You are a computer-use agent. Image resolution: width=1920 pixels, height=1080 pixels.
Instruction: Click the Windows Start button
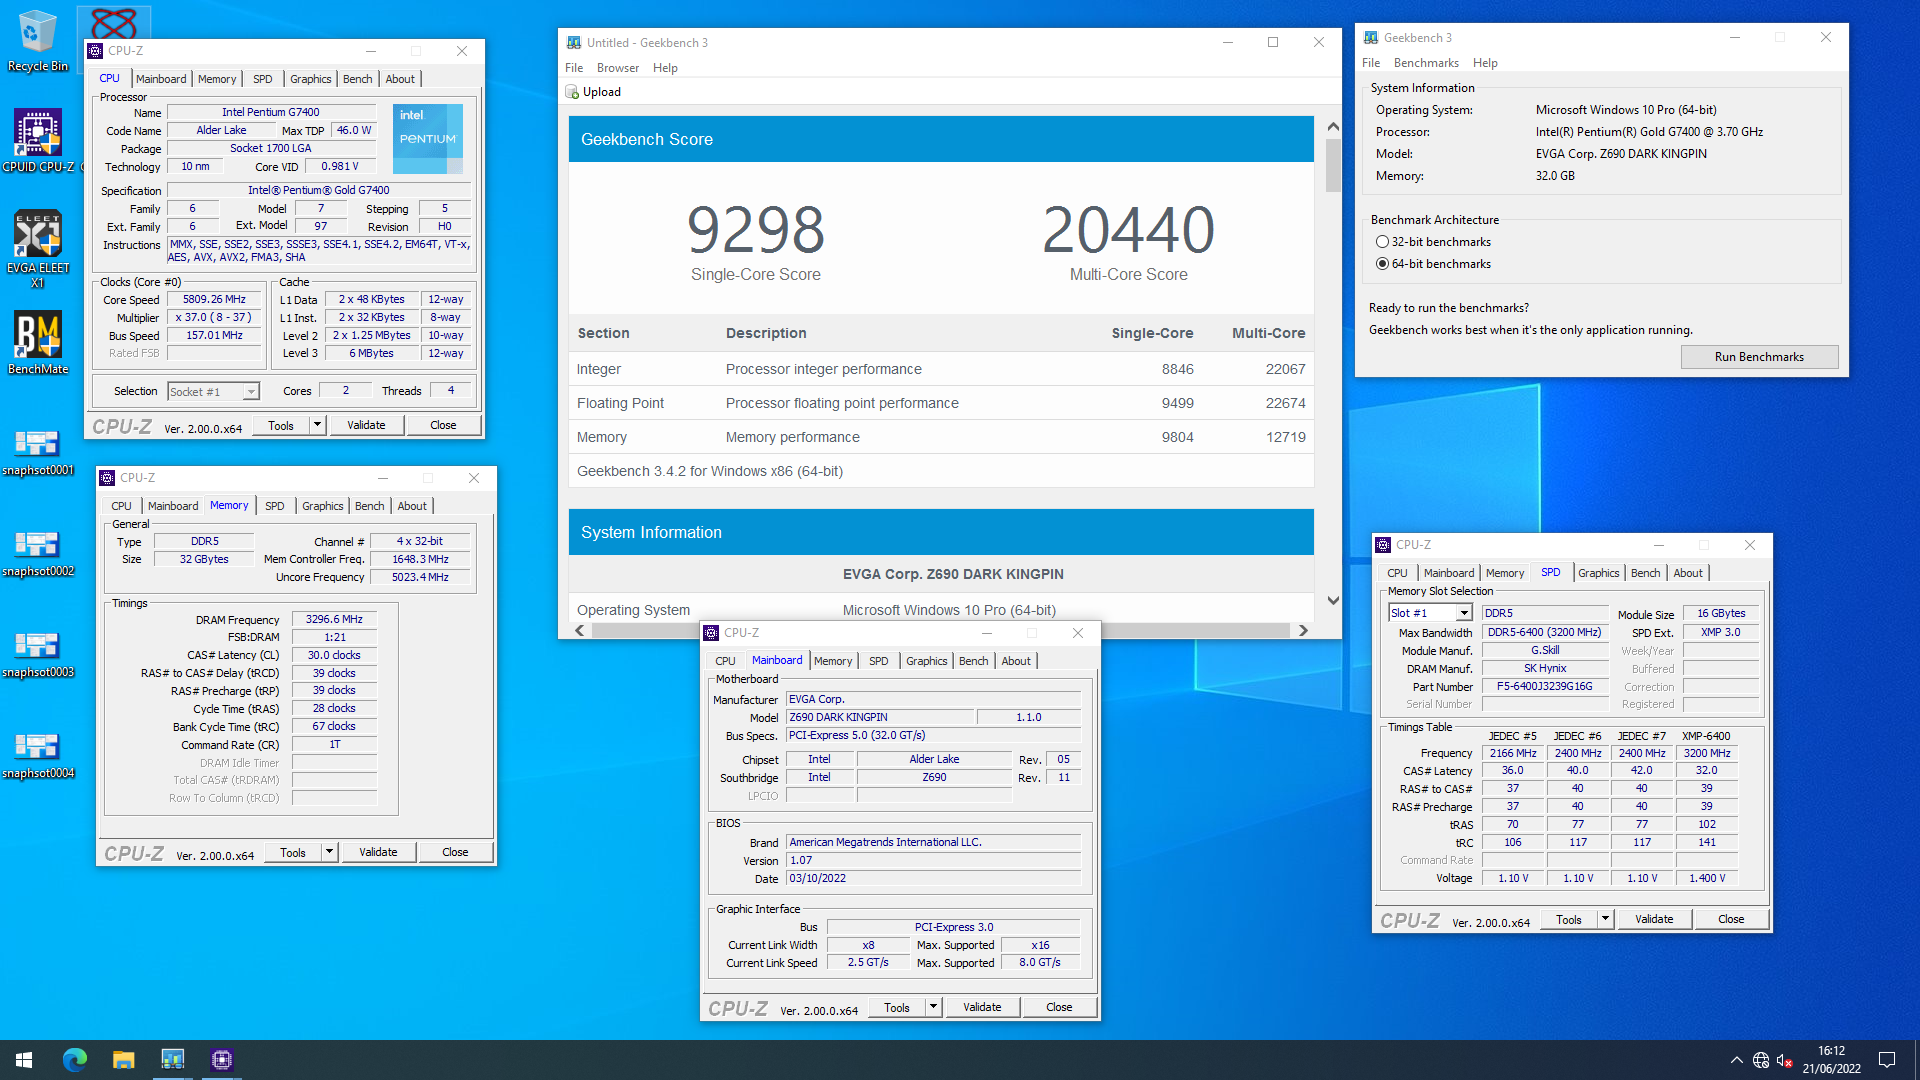[x=24, y=1060]
